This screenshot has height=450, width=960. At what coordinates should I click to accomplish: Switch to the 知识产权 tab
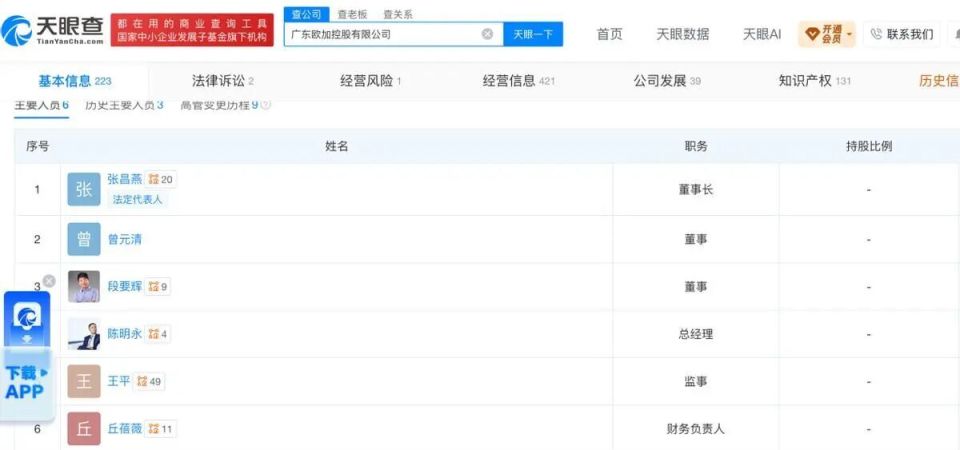point(814,81)
